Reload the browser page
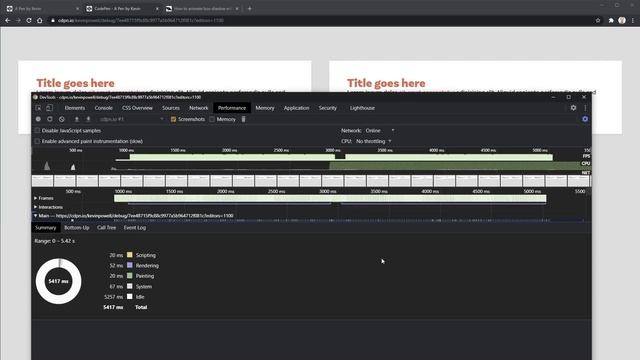This screenshot has height=360, width=640. [29, 20]
